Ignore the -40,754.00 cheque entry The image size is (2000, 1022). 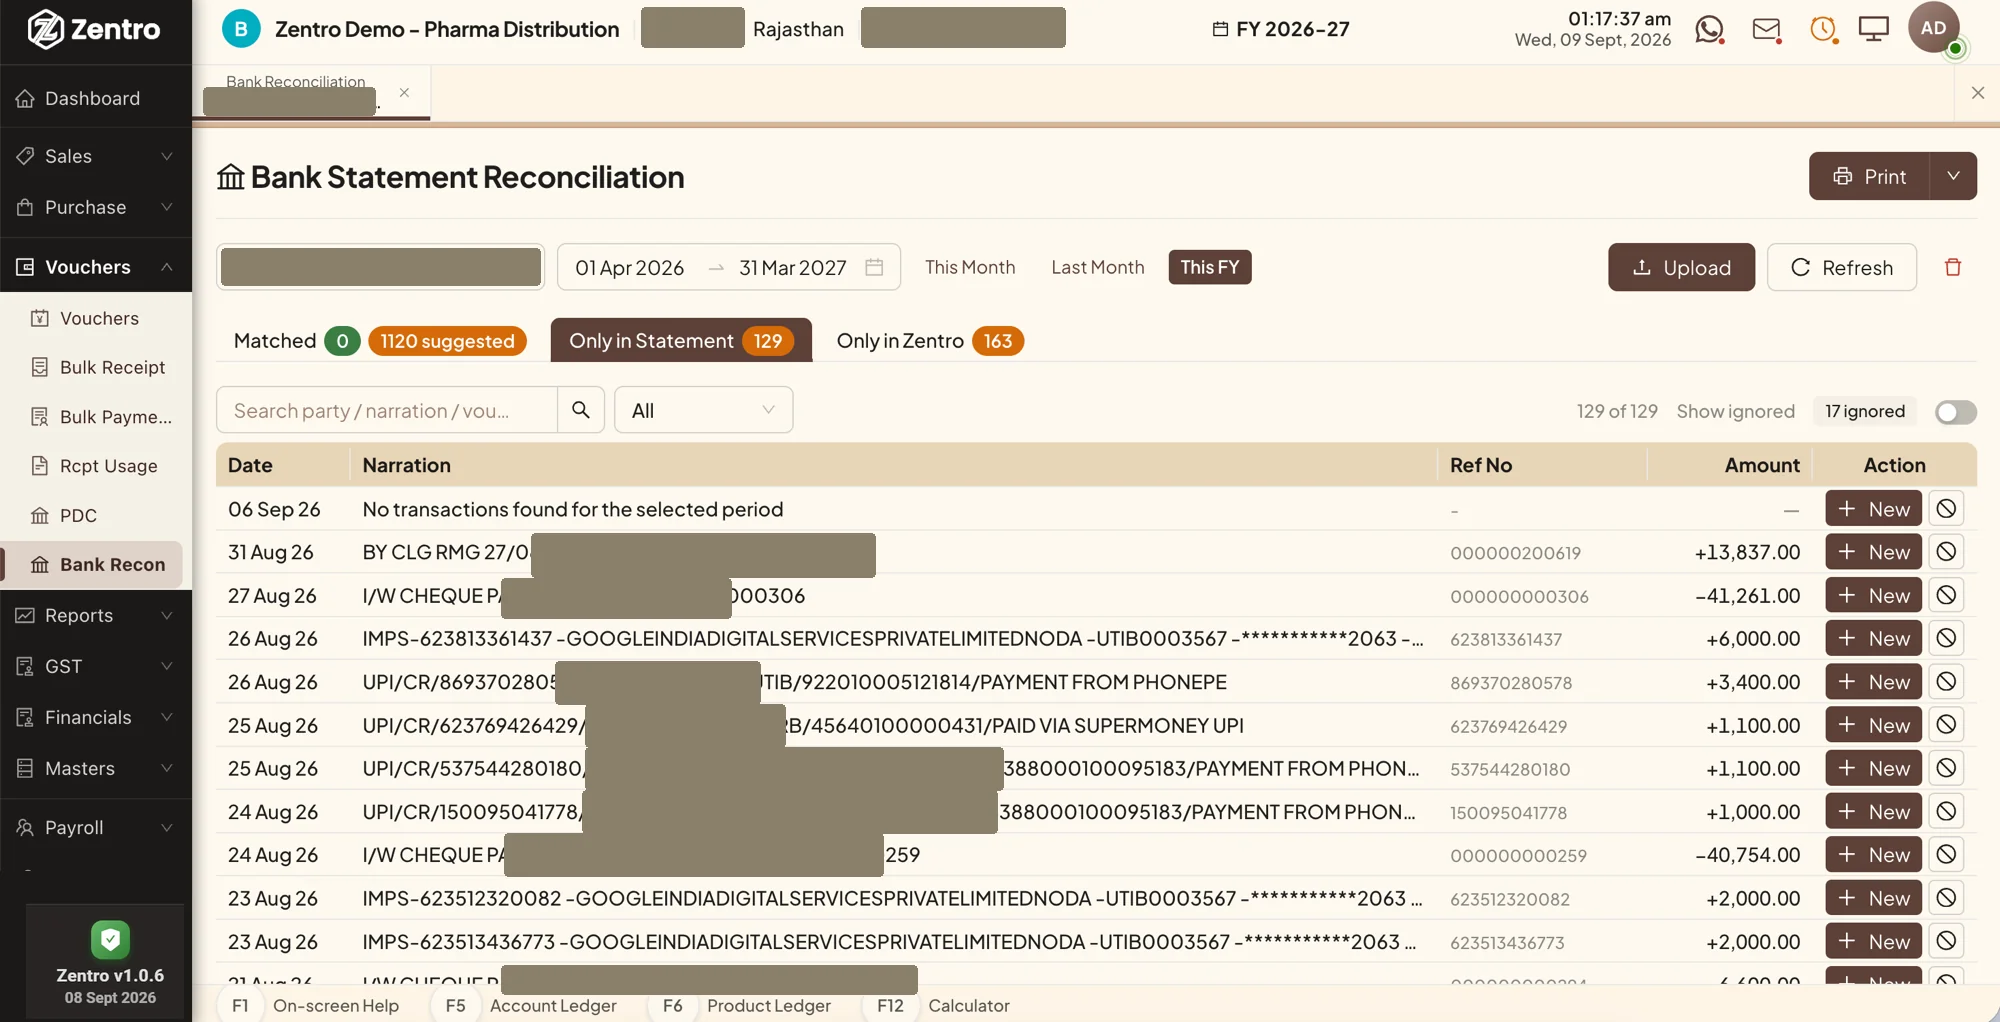[x=1945, y=855]
